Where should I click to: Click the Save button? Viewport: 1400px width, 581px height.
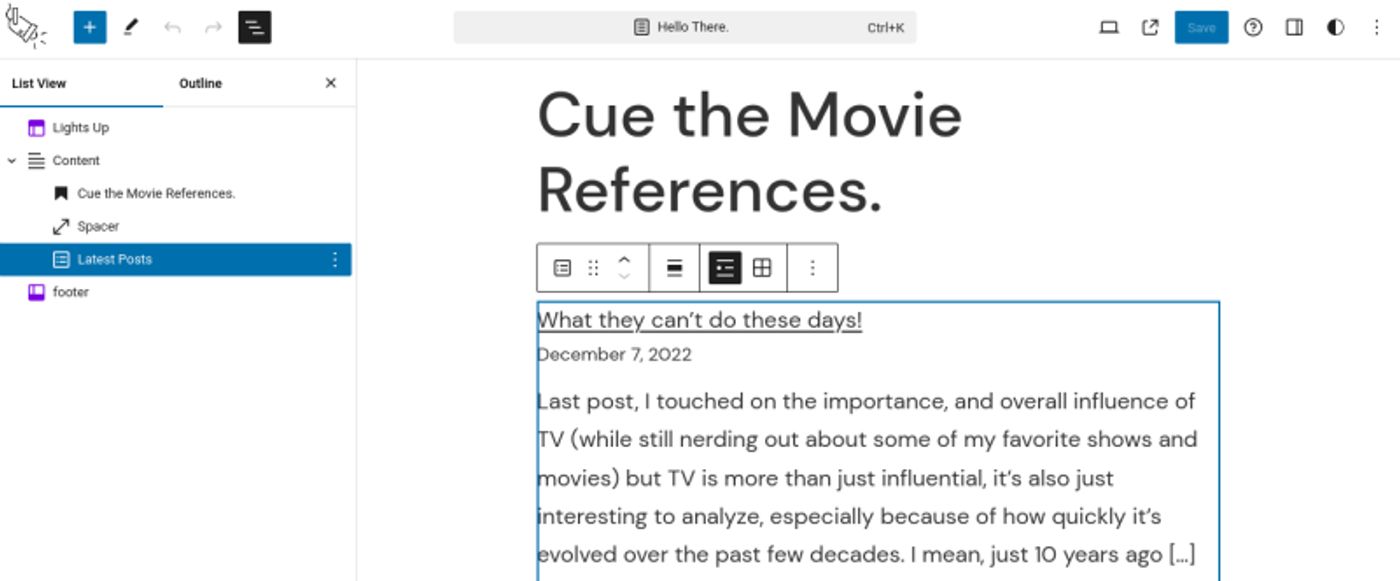1200,27
